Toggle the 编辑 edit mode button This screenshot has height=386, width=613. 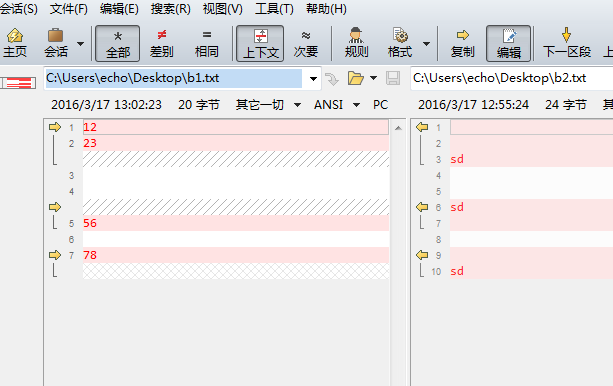[x=508, y=43]
